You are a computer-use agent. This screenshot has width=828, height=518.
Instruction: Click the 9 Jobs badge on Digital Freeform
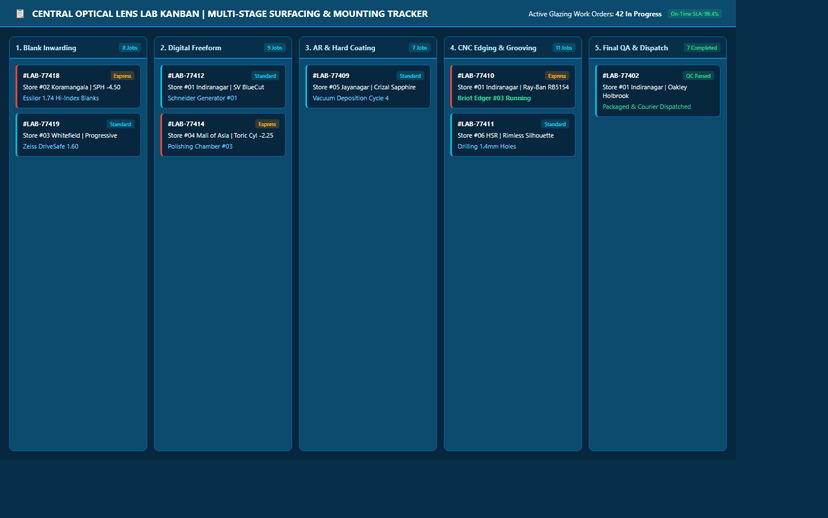pyautogui.click(x=275, y=48)
